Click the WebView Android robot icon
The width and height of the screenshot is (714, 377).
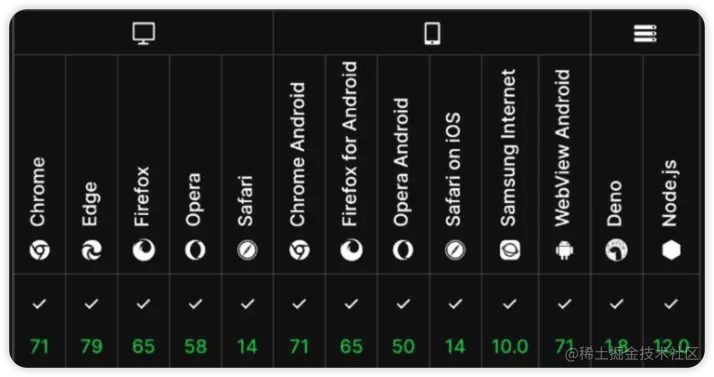click(565, 250)
